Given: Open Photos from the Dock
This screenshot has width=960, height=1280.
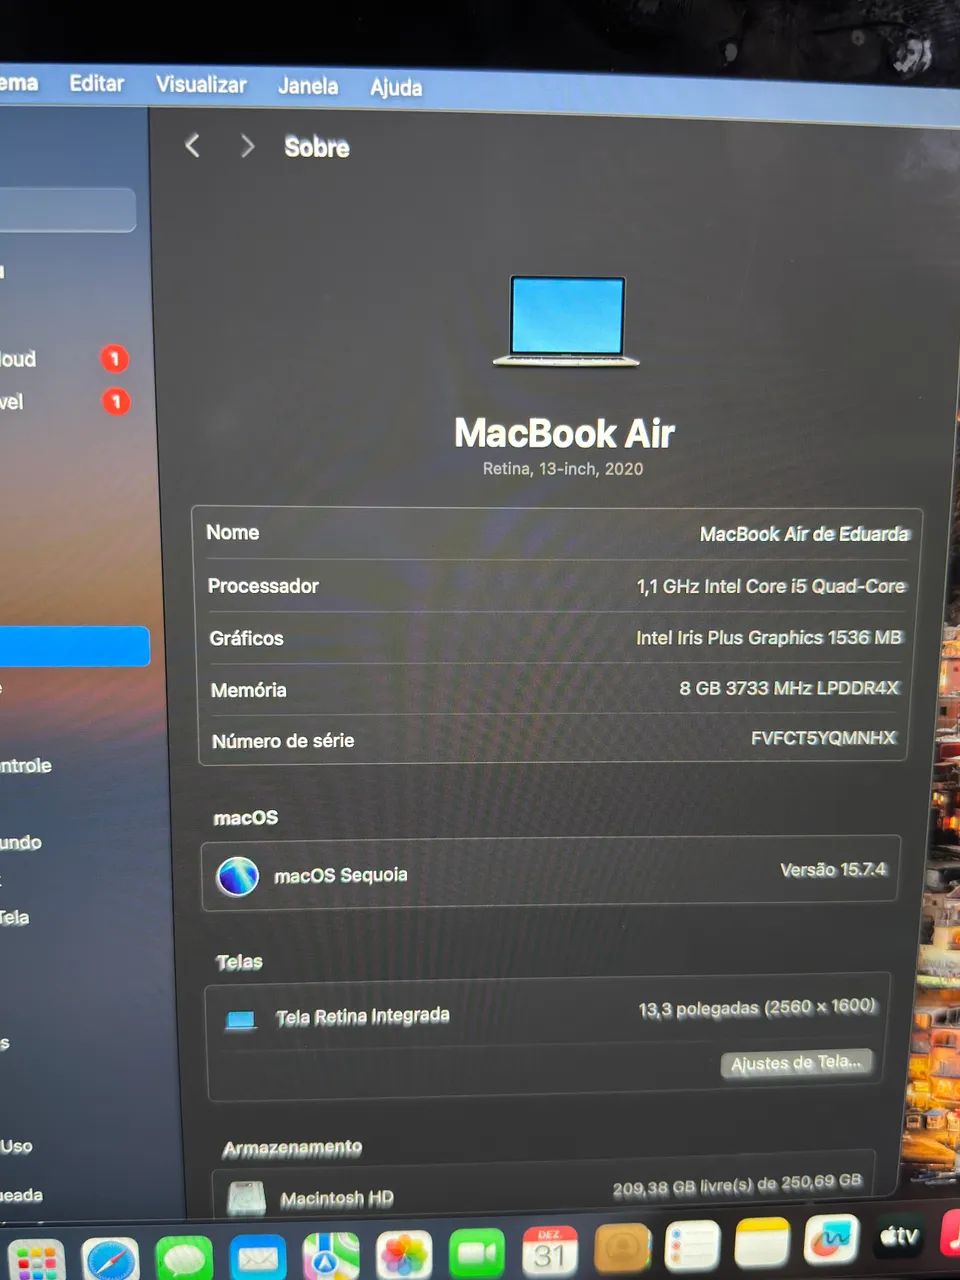Looking at the screenshot, I should click(x=404, y=1254).
